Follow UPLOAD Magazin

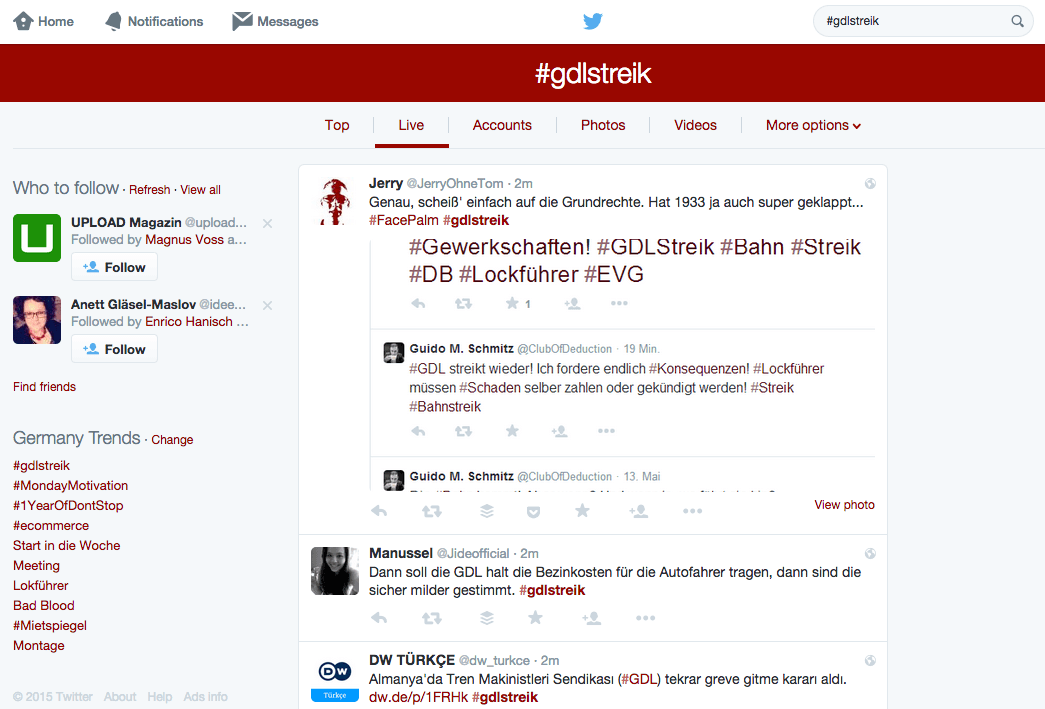(x=115, y=267)
